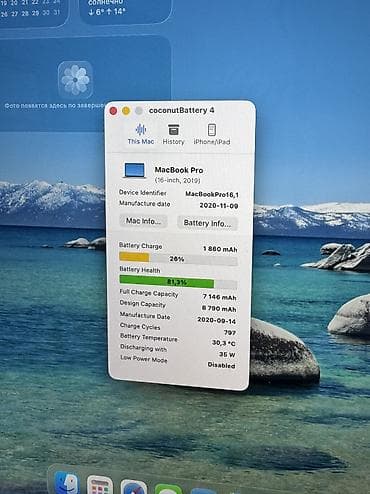370x494 pixels.
Task: Click the MacBook Pro title text
Action: tap(179, 170)
